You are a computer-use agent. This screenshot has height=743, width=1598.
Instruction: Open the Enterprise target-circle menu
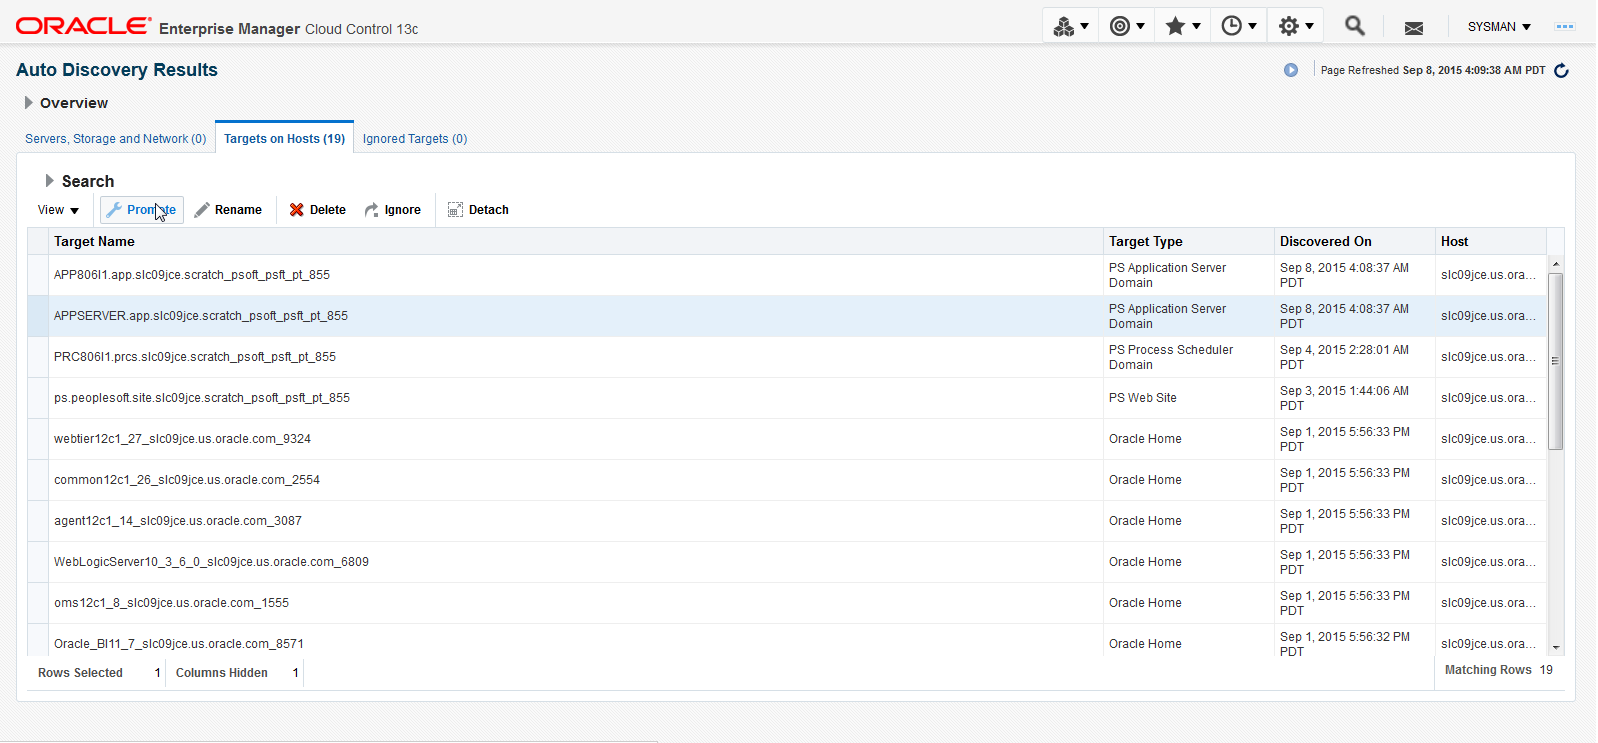(x=1127, y=26)
